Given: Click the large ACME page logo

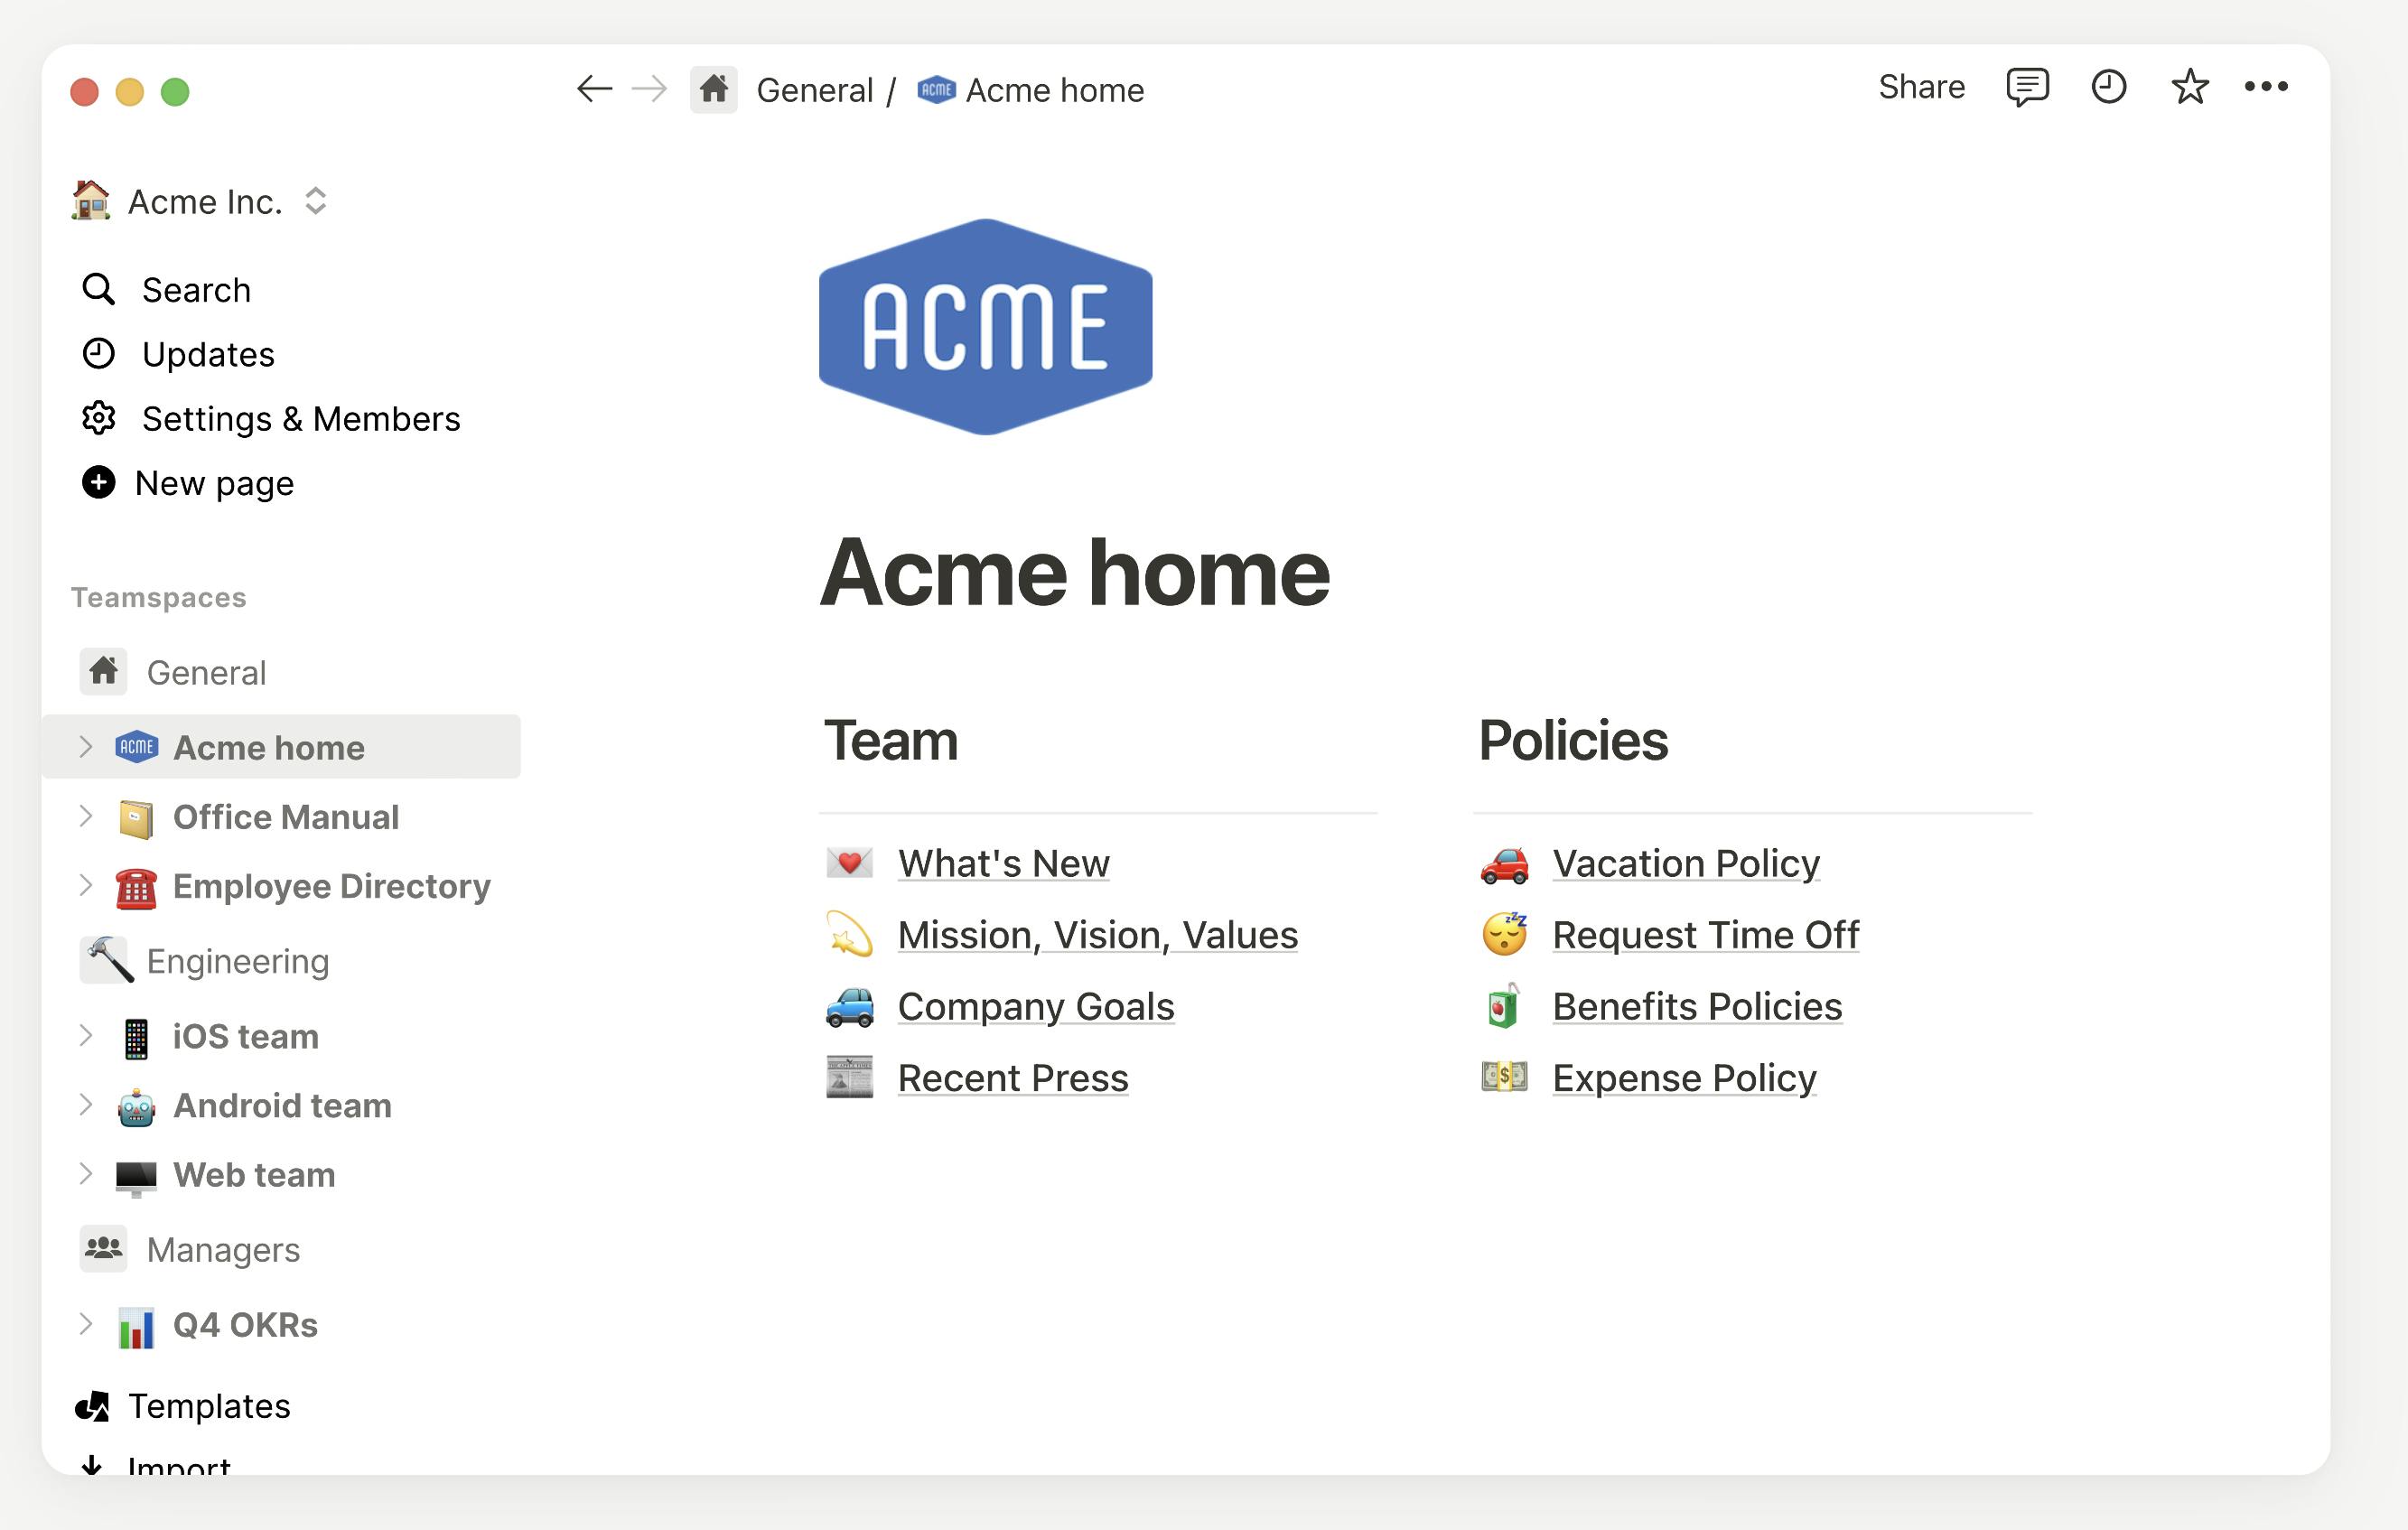Looking at the screenshot, I should click(985, 327).
